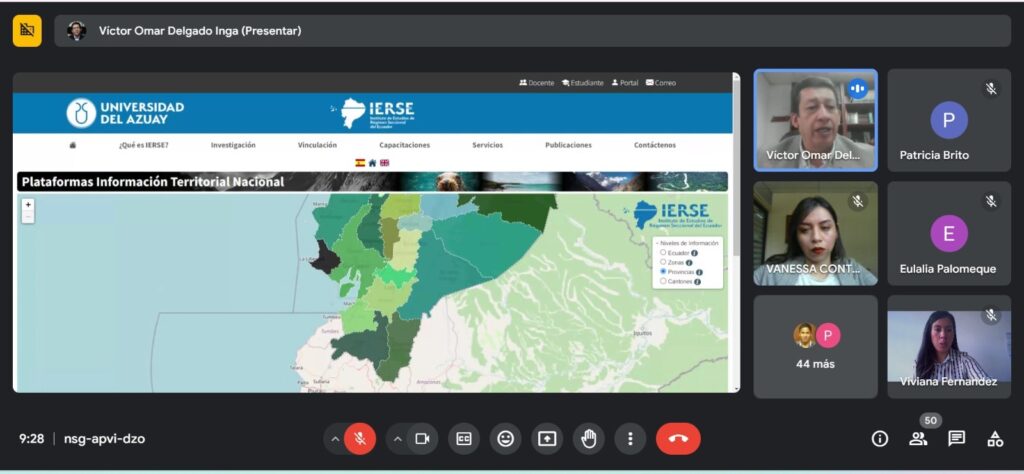Click the home icon in the IERSE navigation bar
Screen dimensions: 1024x474
(72, 145)
